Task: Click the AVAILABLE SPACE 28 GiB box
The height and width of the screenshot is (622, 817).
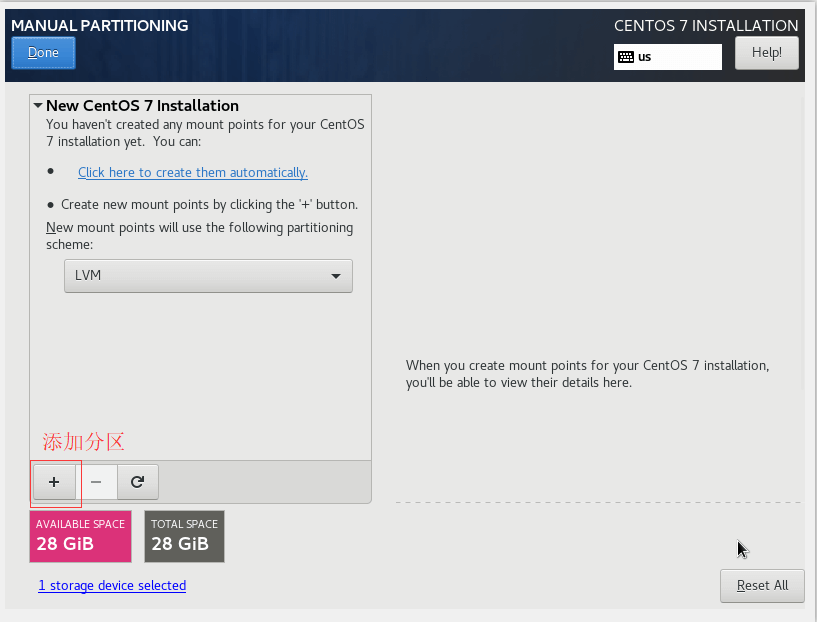Action: tap(80, 536)
